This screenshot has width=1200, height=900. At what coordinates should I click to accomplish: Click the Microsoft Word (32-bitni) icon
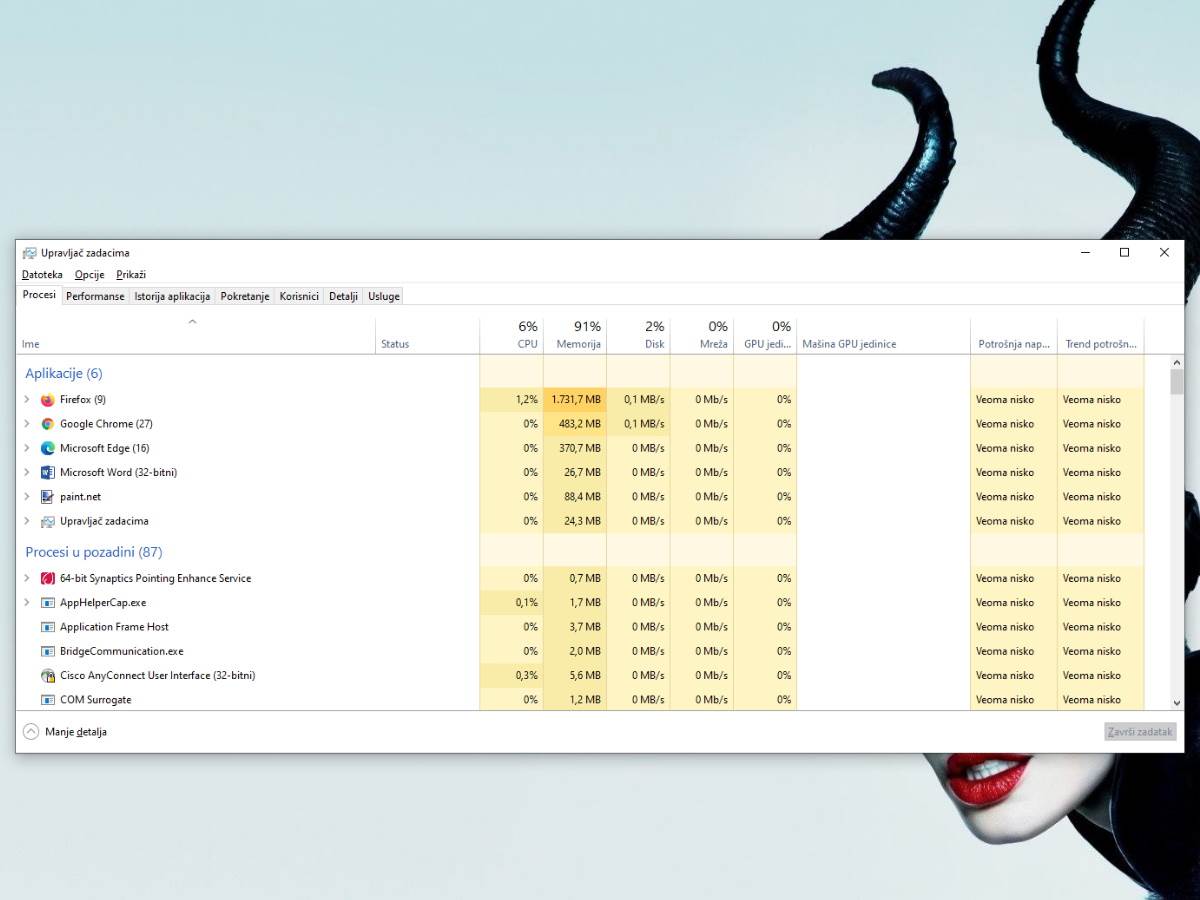(48, 472)
